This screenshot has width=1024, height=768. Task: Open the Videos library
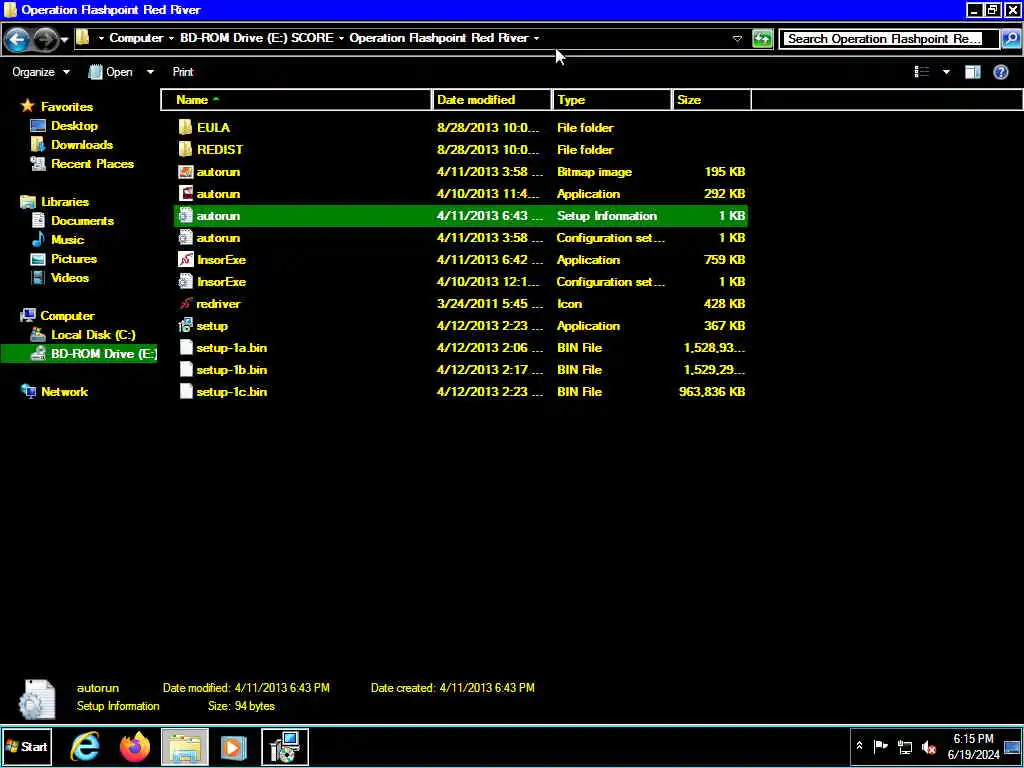coord(70,278)
